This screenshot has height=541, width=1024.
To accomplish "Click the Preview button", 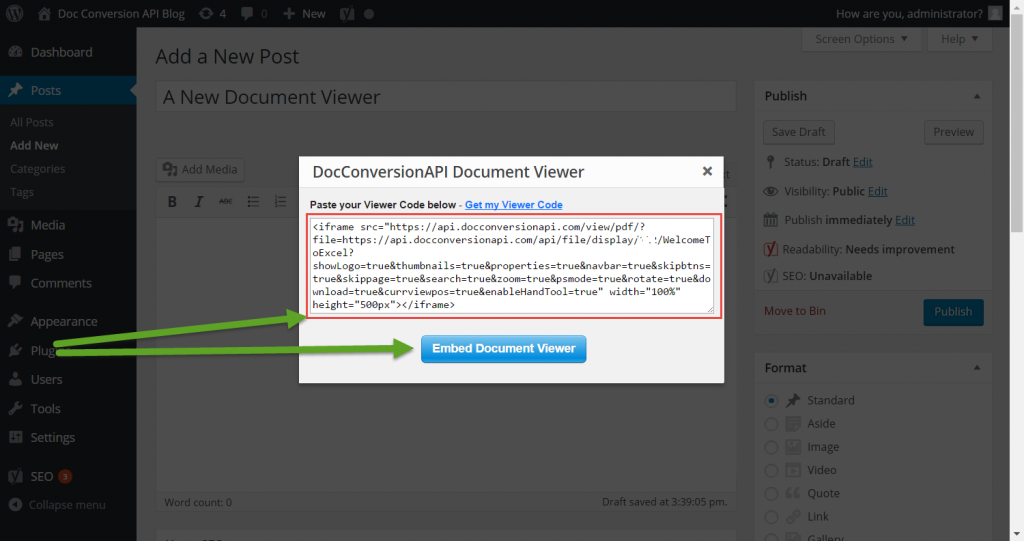I will coord(953,132).
